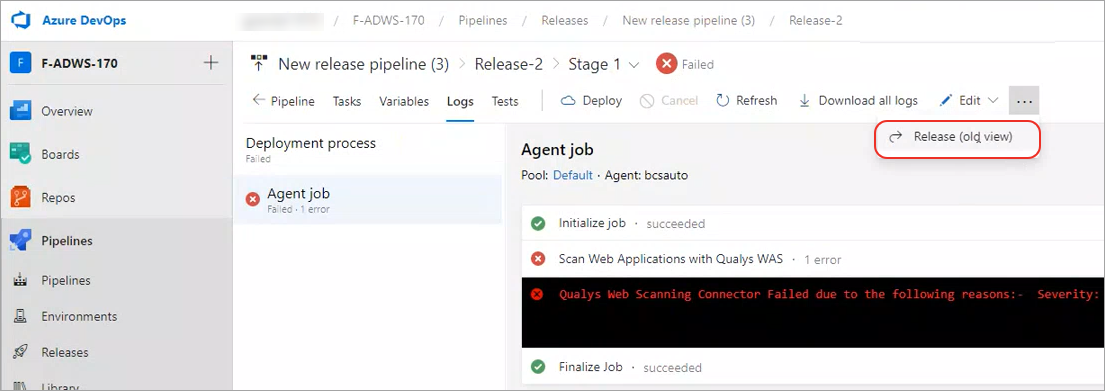Click the Default pool link
The image size is (1105, 391).
572,175
